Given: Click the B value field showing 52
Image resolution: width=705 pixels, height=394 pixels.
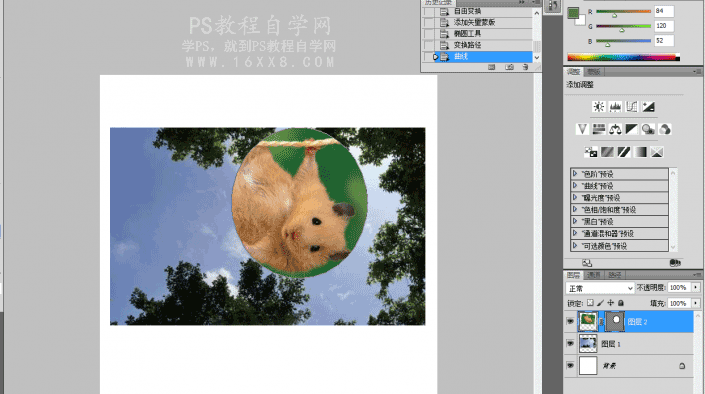Looking at the screenshot, I should pyautogui.click(x=664, y=40).
